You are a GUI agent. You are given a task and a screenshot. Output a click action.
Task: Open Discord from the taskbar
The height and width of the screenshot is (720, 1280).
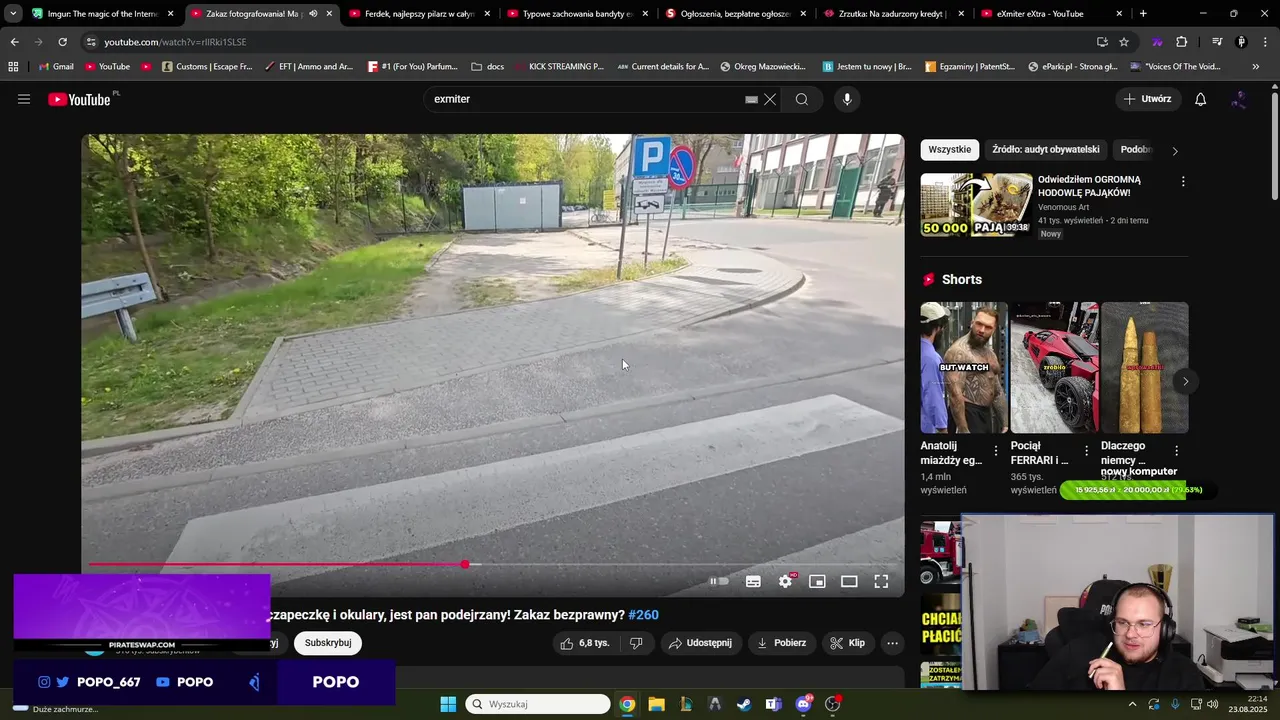[803, 704]
